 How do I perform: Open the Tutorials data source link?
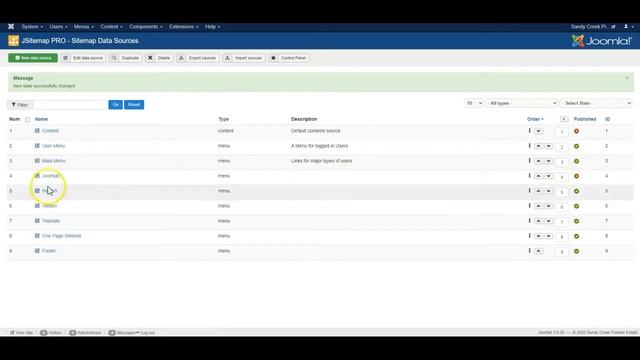(51, 221)
